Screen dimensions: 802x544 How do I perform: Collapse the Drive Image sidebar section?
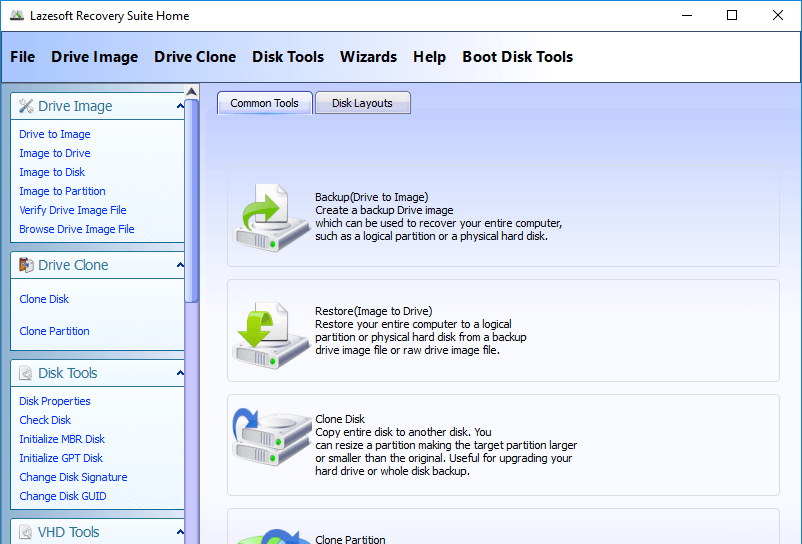tap(180, 106)
